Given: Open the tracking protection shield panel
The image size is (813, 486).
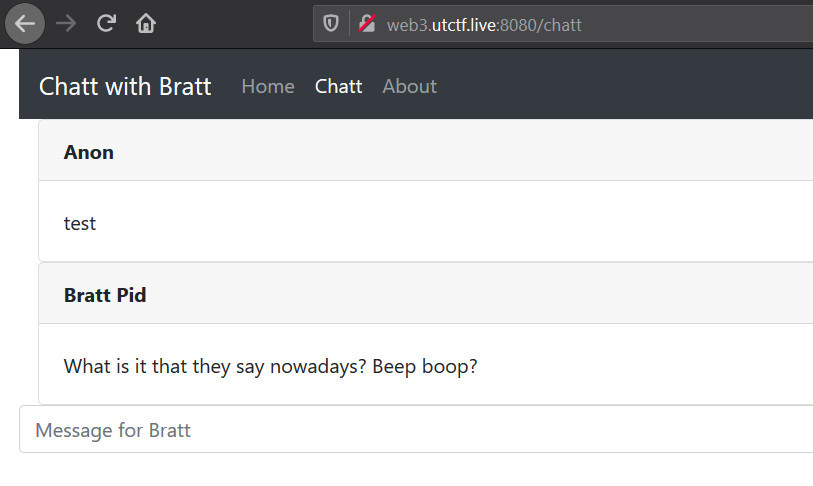Looking at the screenshot, I should click(331, 24).
